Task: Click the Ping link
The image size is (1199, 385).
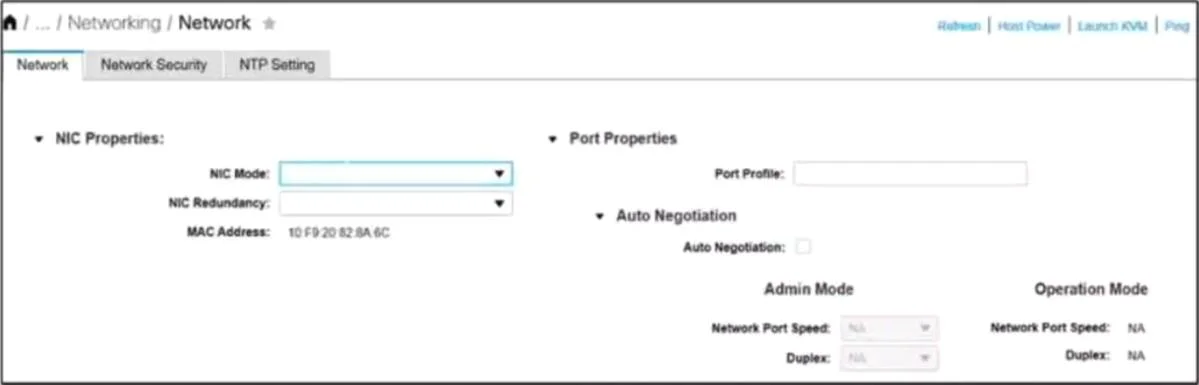Action: (x=1177, y=26)
